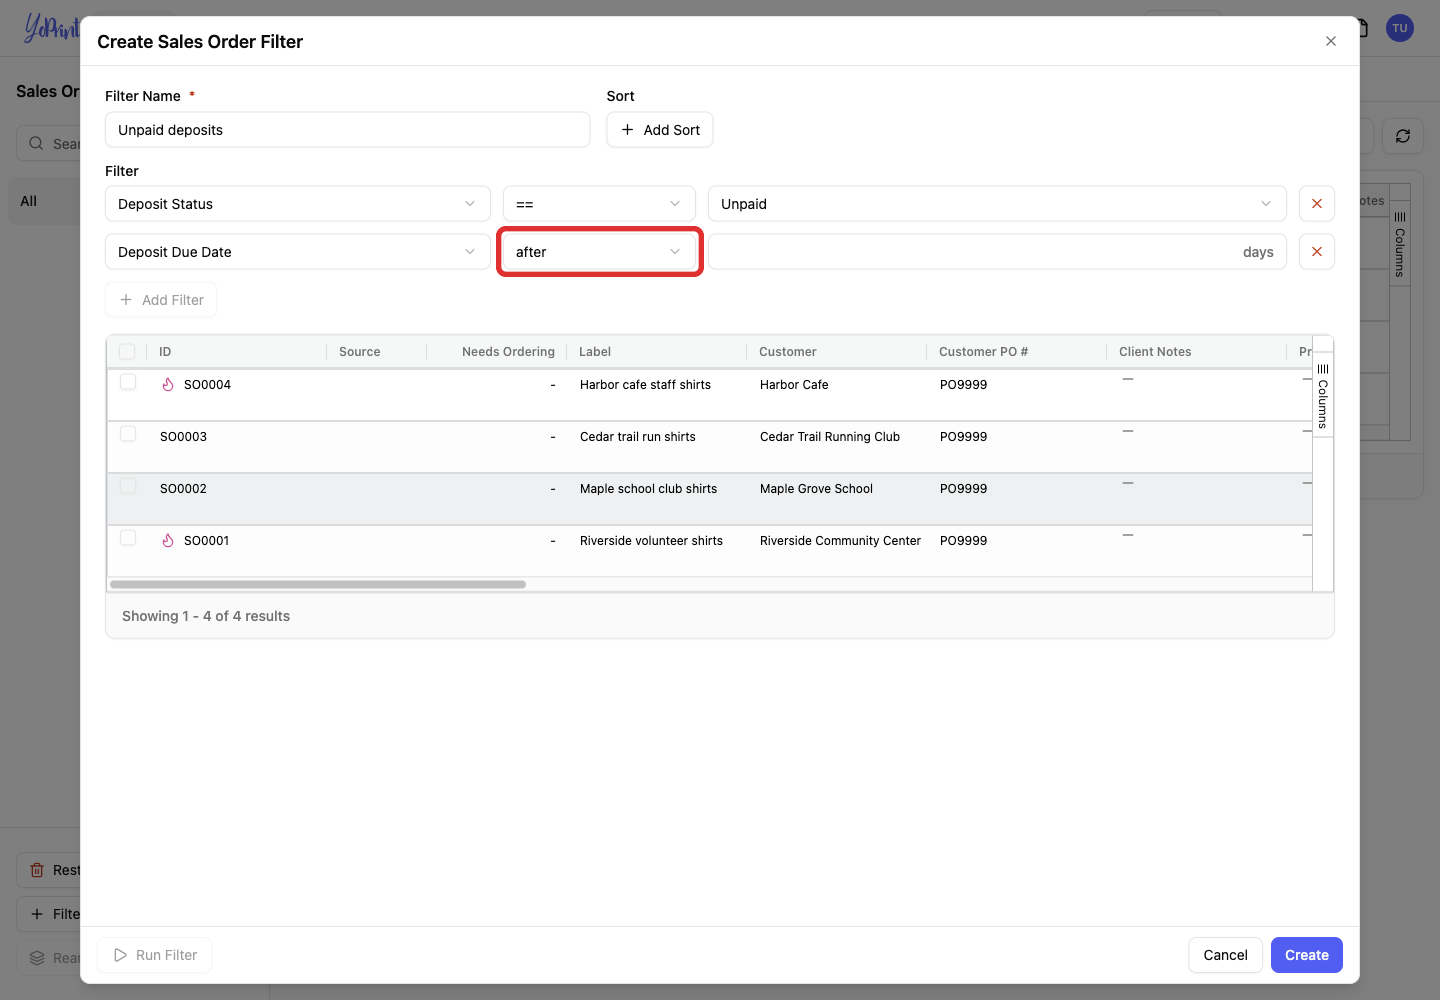Image resolution: width=1440 pixels, height=1000 pixels.
Task: Click the Add Sort button
Action: pyautogui.click(x=660, y=130)
